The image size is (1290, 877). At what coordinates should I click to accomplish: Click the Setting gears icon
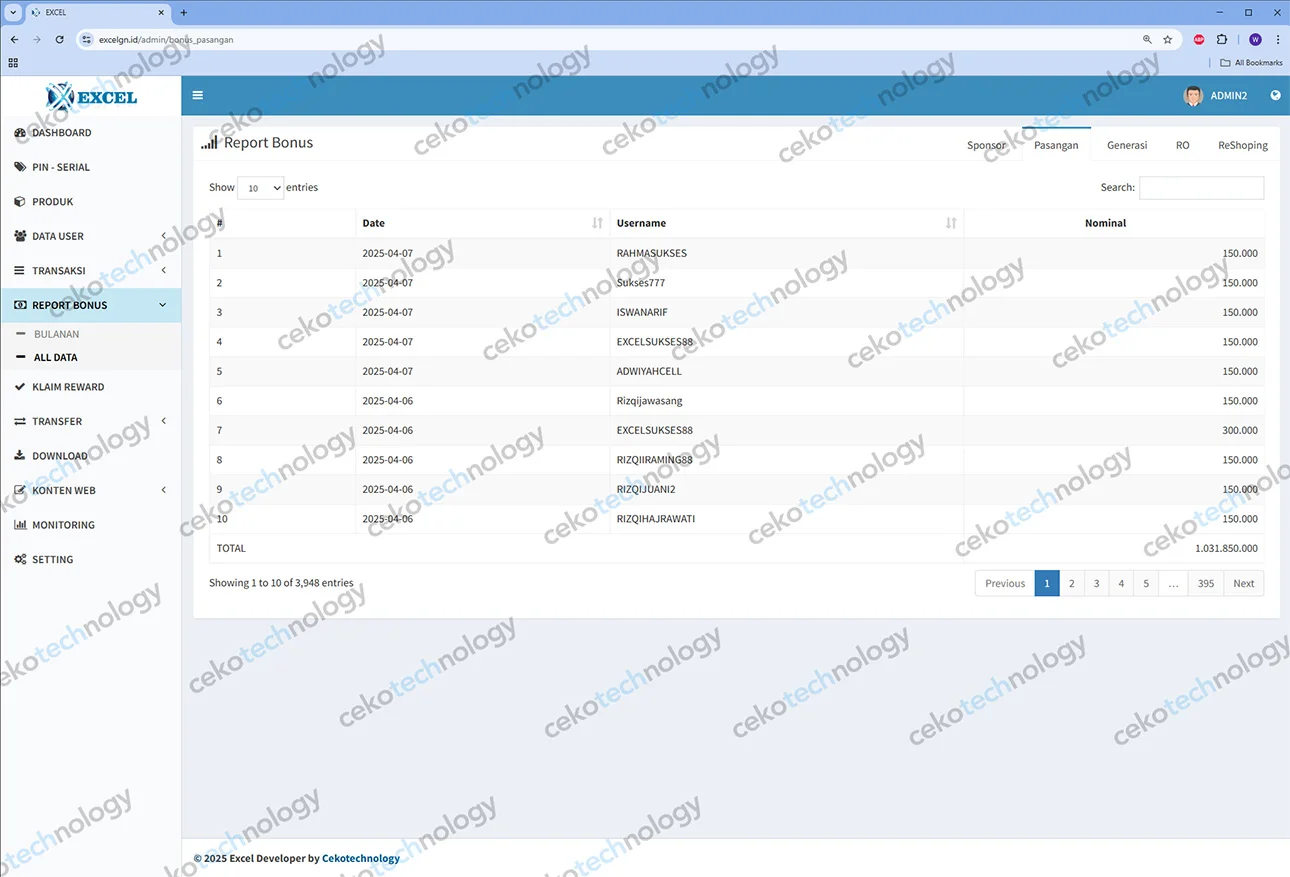[x=20, y=560]
